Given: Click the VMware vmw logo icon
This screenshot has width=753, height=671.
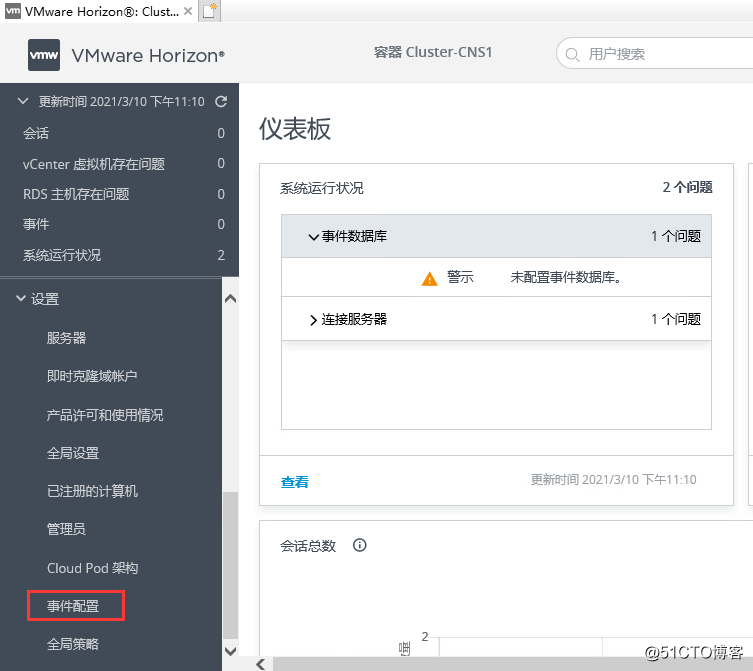Looking at the screenshot, I should 44,55.
